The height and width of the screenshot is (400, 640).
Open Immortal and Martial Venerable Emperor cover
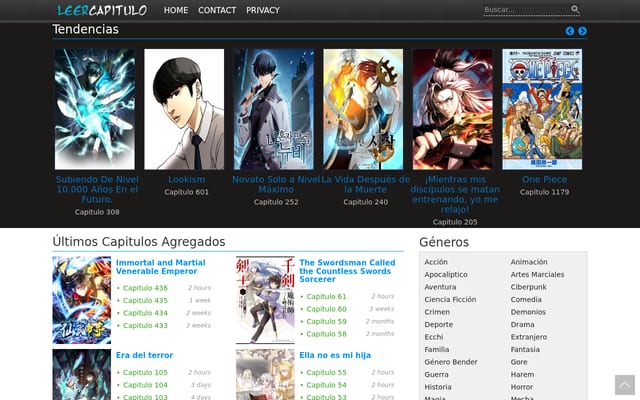[x=82, y=300]
